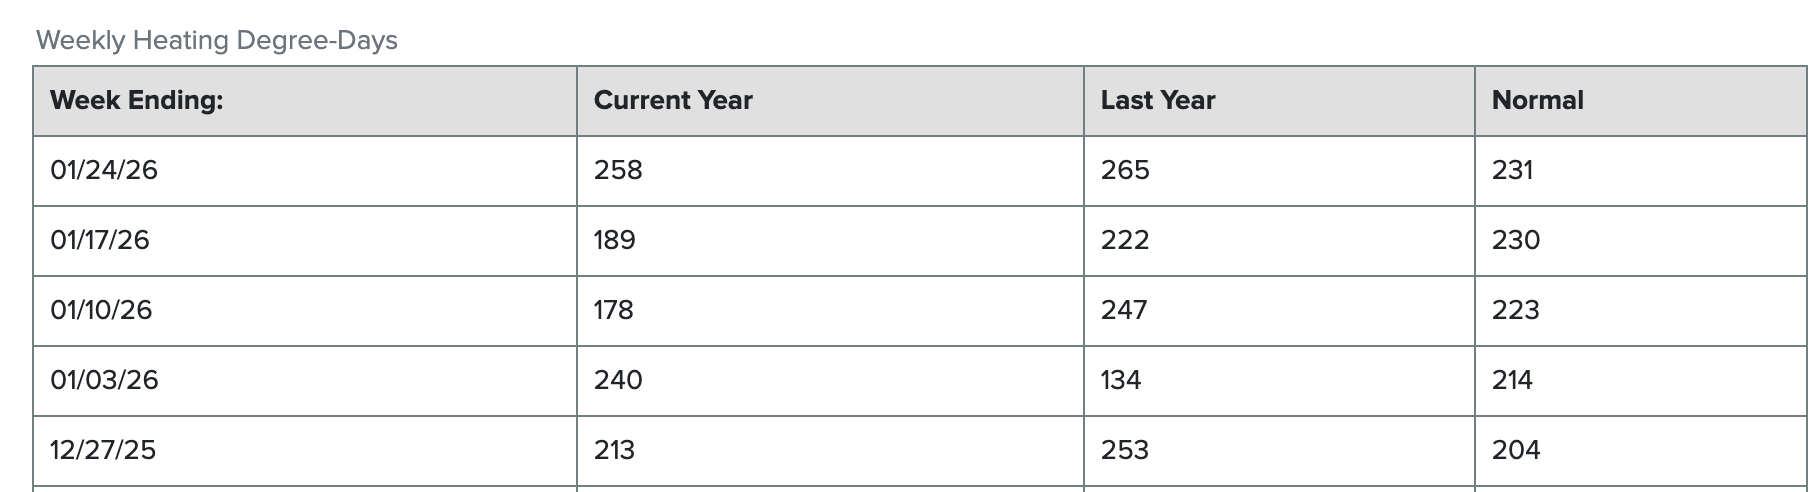Click last year value 134
This screenshot has width=1816, height=492.
(1121, 381)
